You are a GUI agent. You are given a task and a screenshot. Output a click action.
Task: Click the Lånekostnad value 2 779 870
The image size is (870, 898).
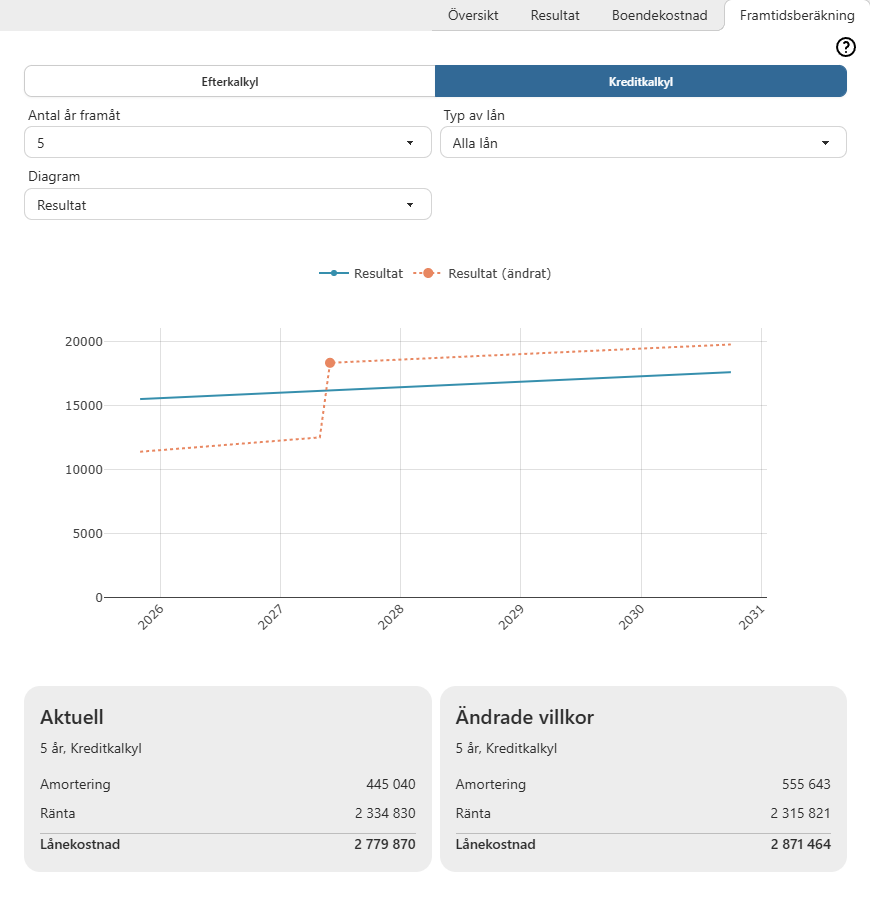pos(384,844)
